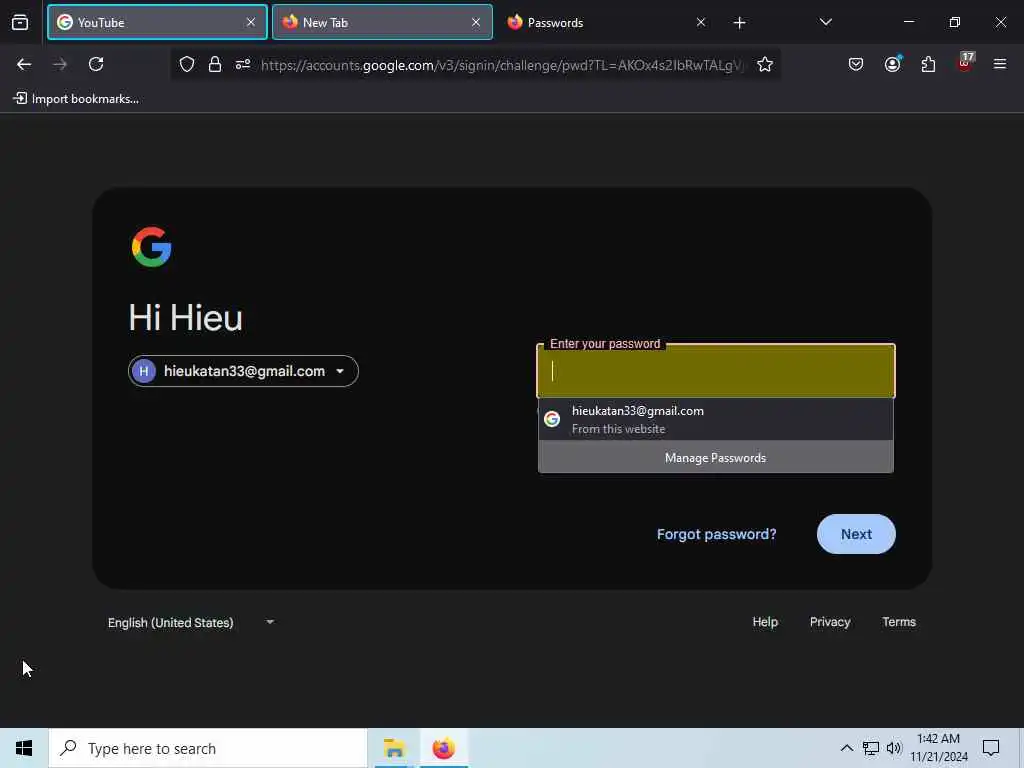Viewport: 1024px width, 768px height.
Task: Save page to Pocket
Action: coord(856,64)
